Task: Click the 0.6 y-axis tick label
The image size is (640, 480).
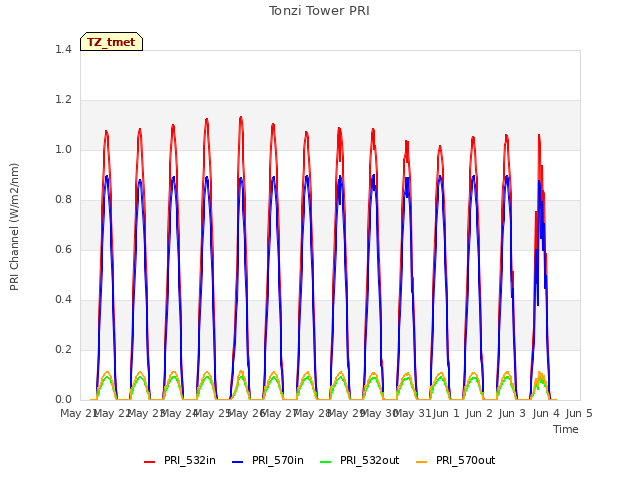Action: [x=63, y=250]
